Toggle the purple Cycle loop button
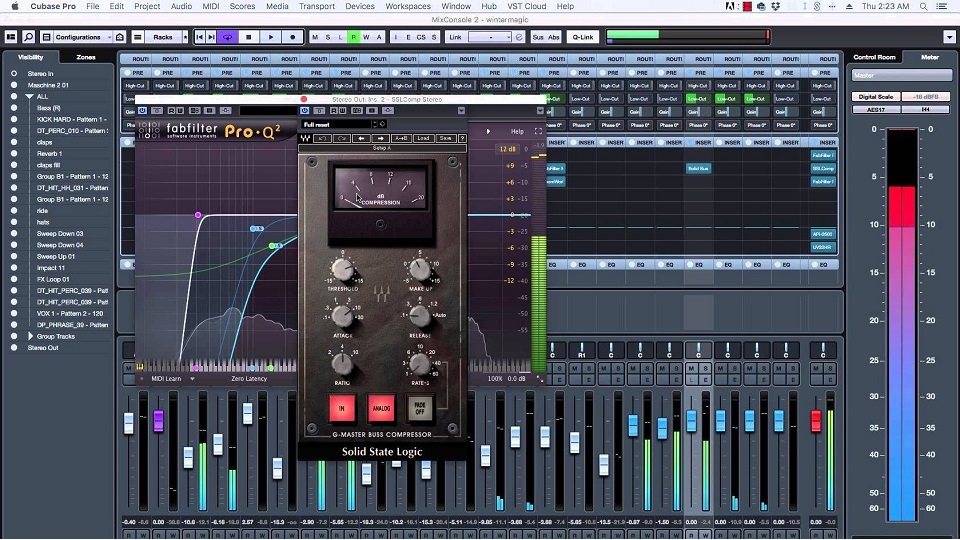This screenshot has height=540, width=960. click(229, 37)
